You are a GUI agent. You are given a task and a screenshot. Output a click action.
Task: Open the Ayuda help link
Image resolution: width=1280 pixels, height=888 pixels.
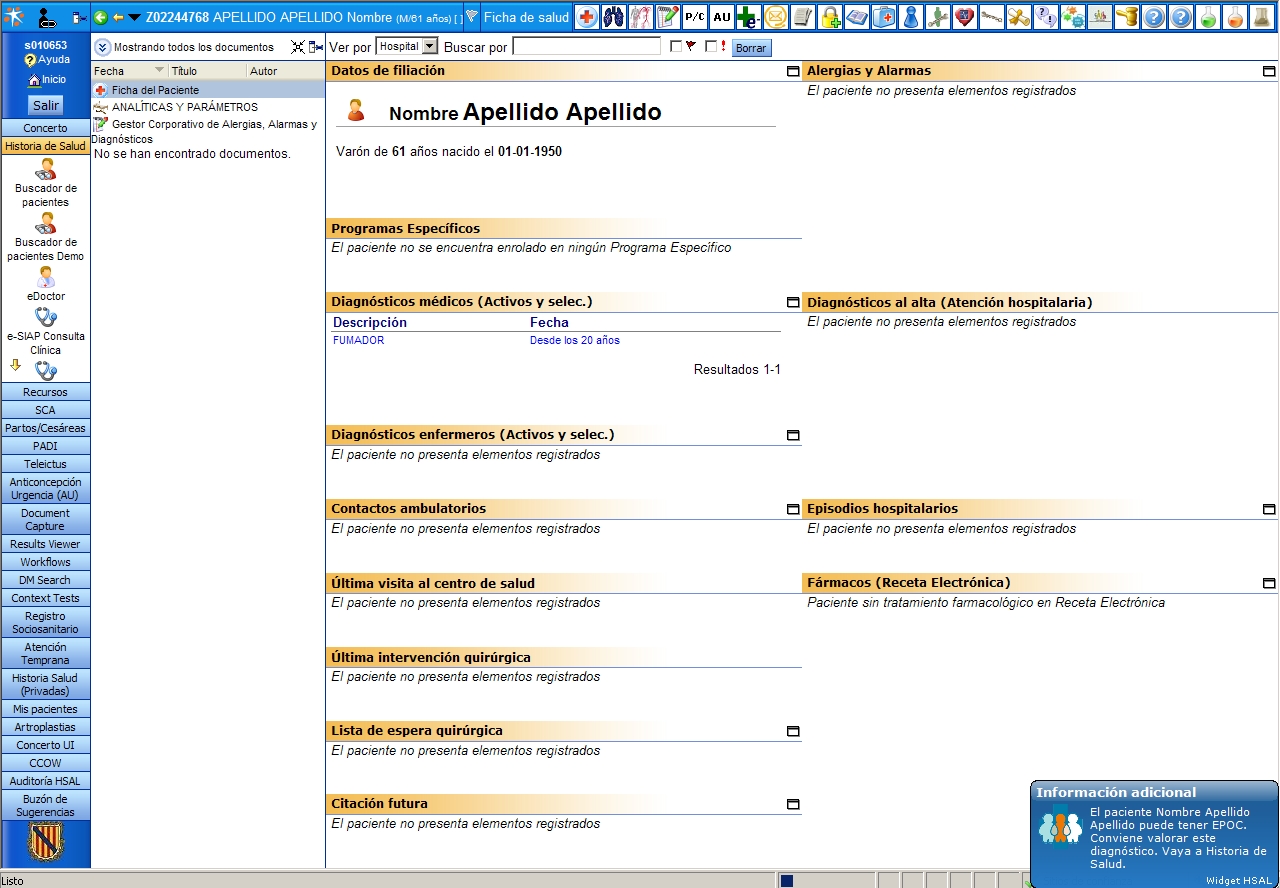(47, 60)
